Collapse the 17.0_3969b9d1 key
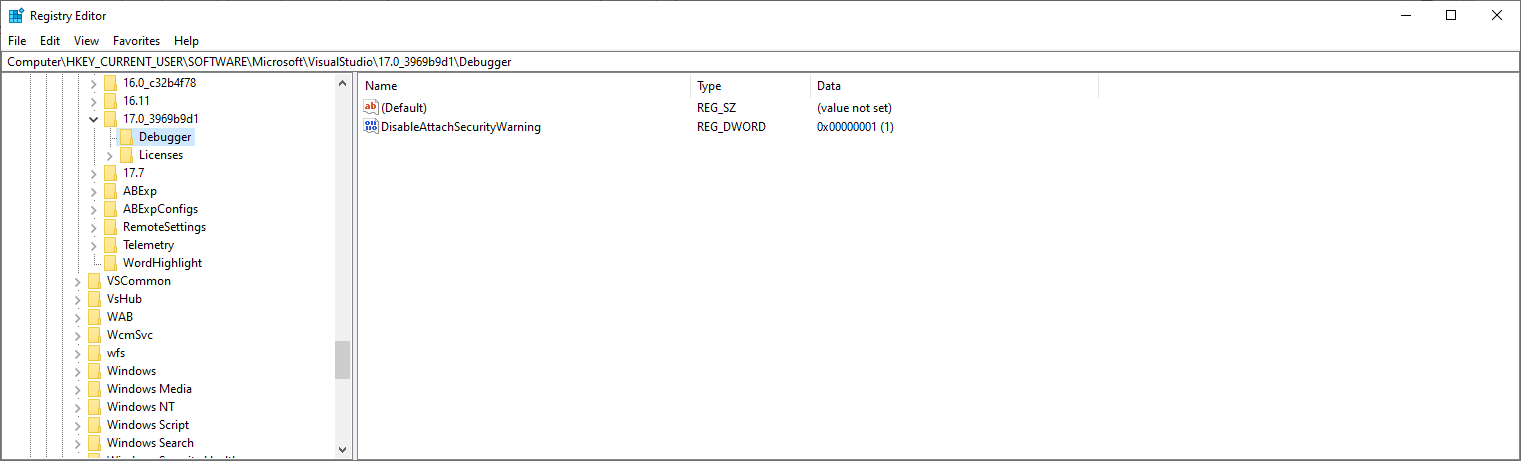Image resolution: width=1521 pixels, height=461 pixels. 94,119
